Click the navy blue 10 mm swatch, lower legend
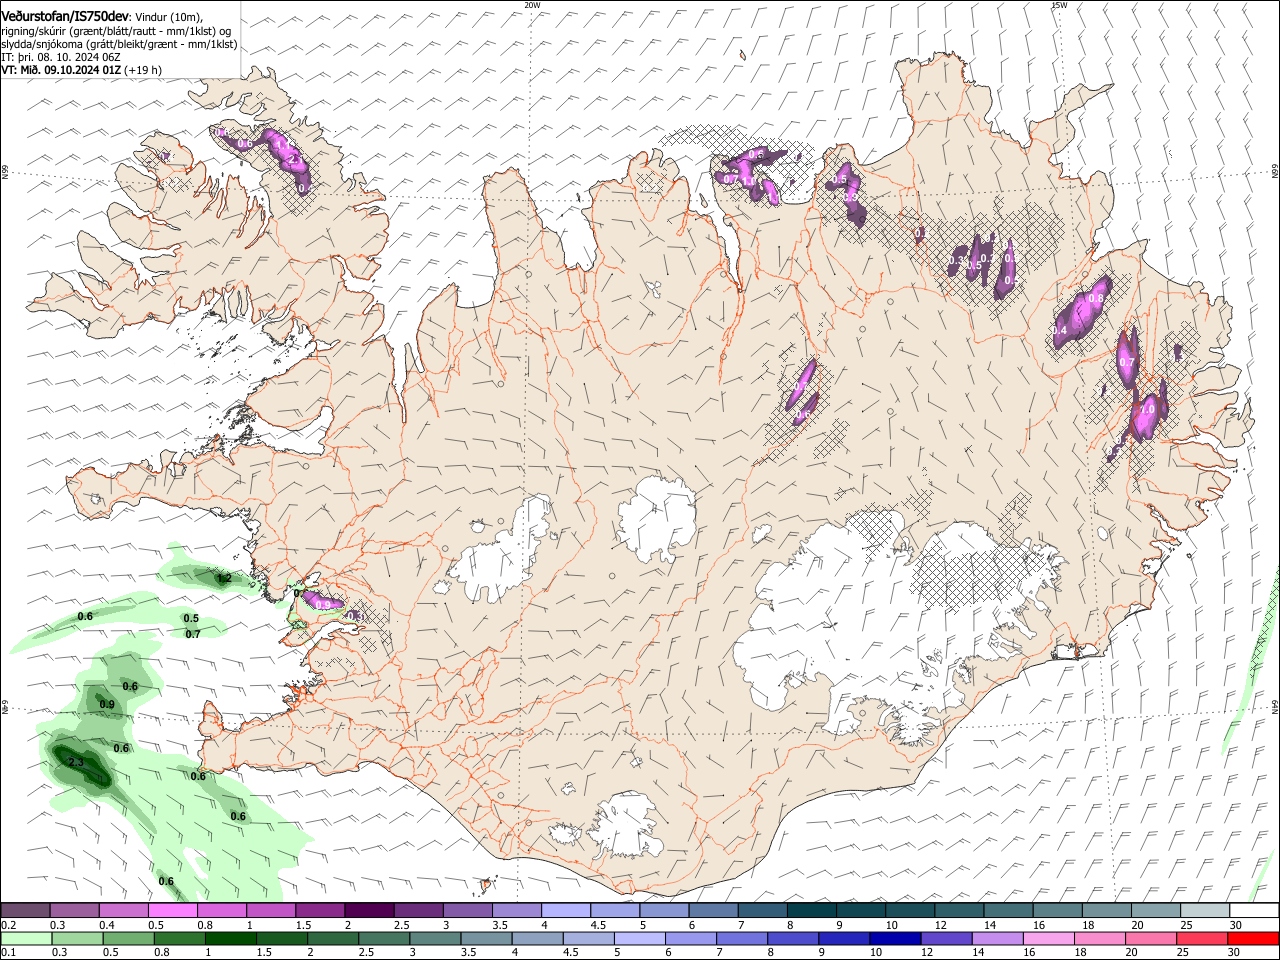This screenshot has width=1280, height=960. (x=893, y=938)
